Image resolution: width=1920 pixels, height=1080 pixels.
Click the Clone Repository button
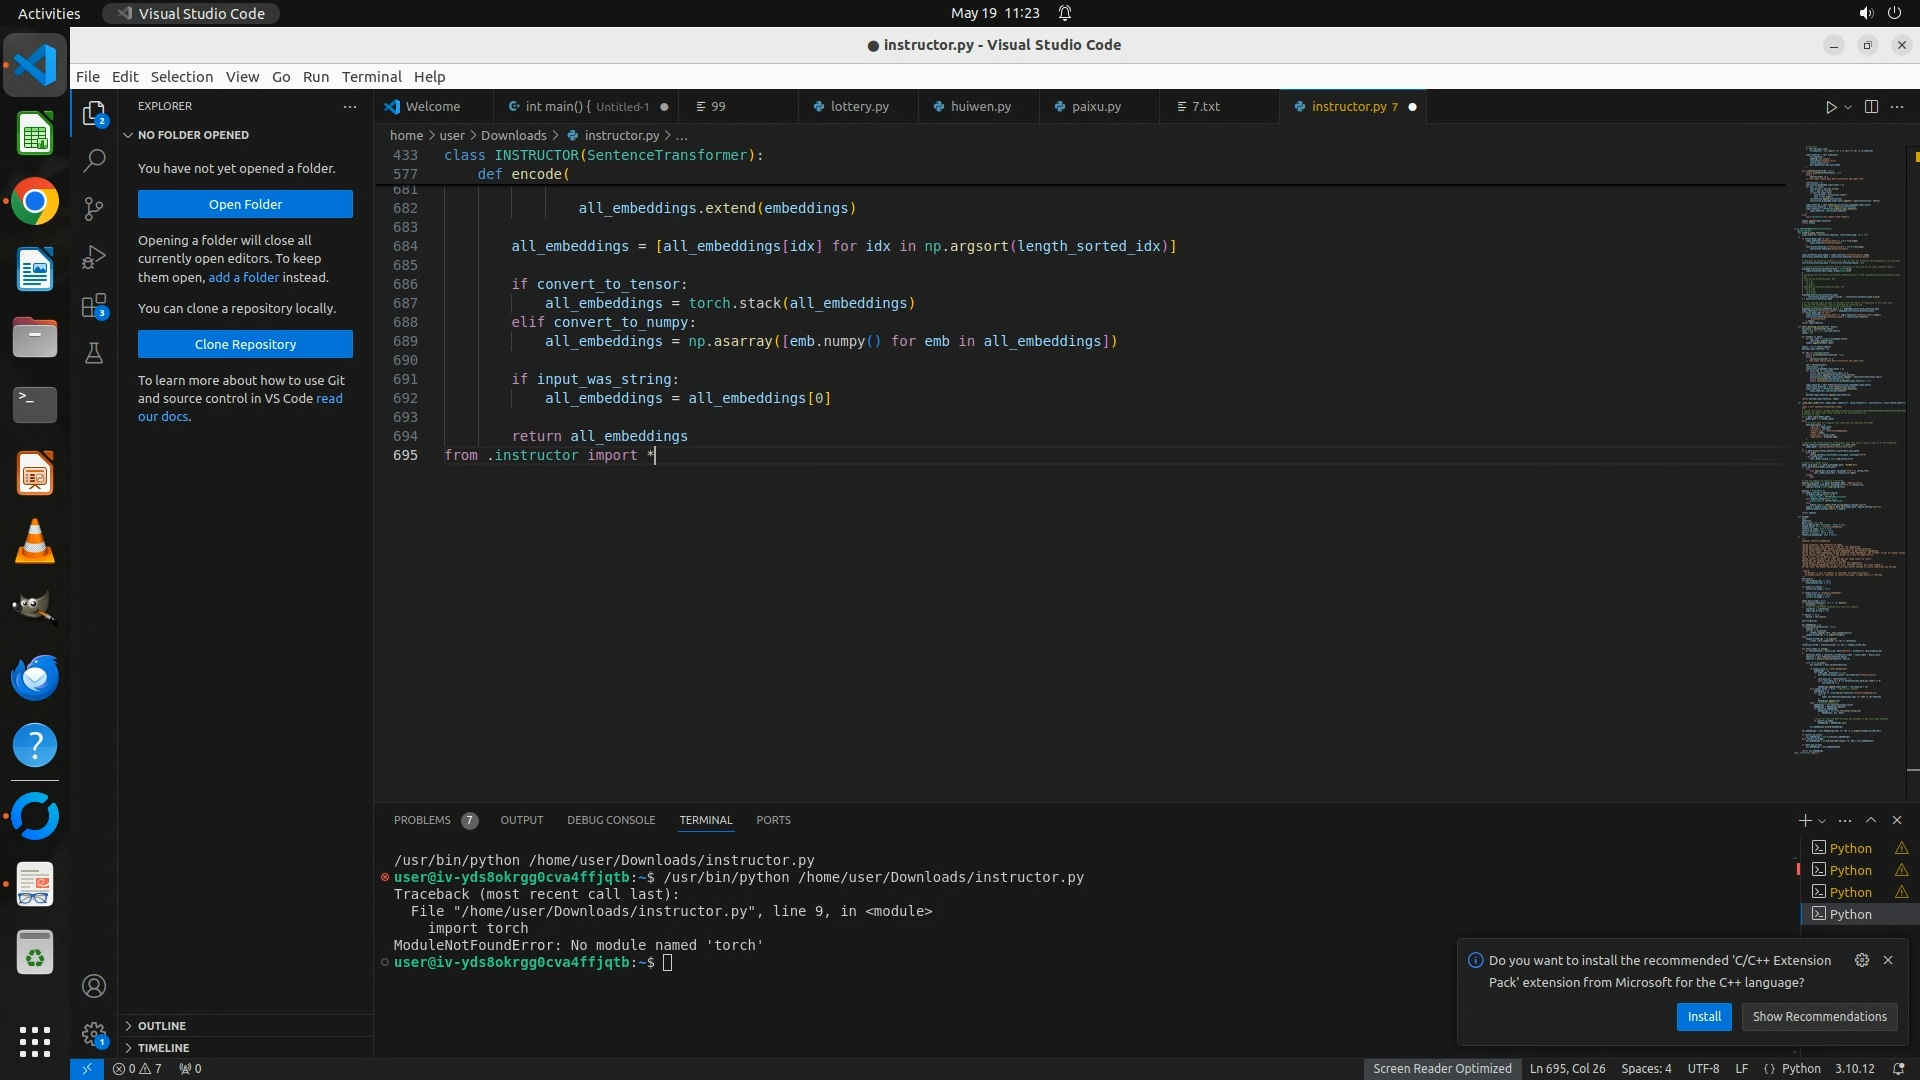click(x=245, y=344)
